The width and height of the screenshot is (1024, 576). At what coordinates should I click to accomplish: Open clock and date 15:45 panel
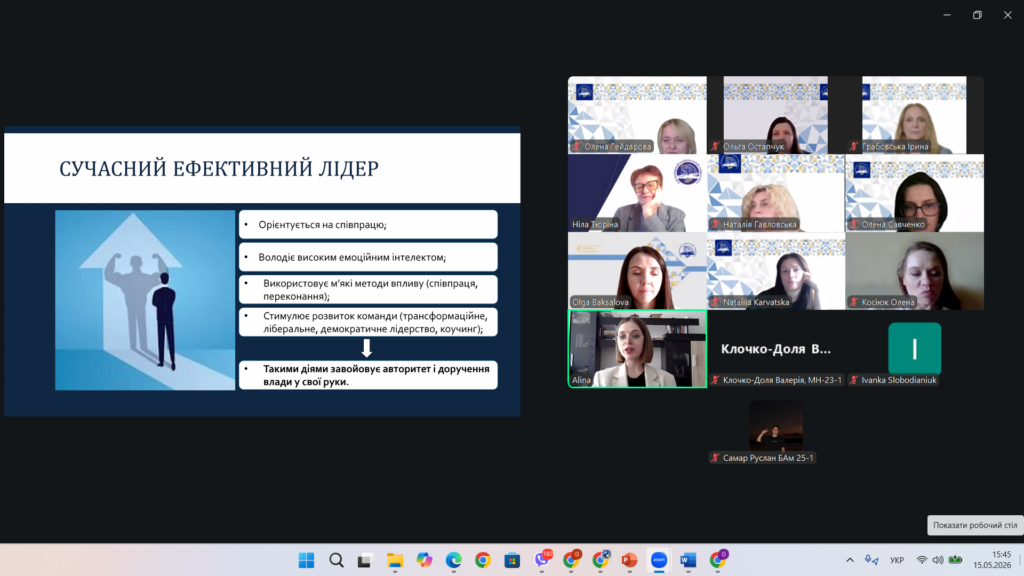point(991,560)
